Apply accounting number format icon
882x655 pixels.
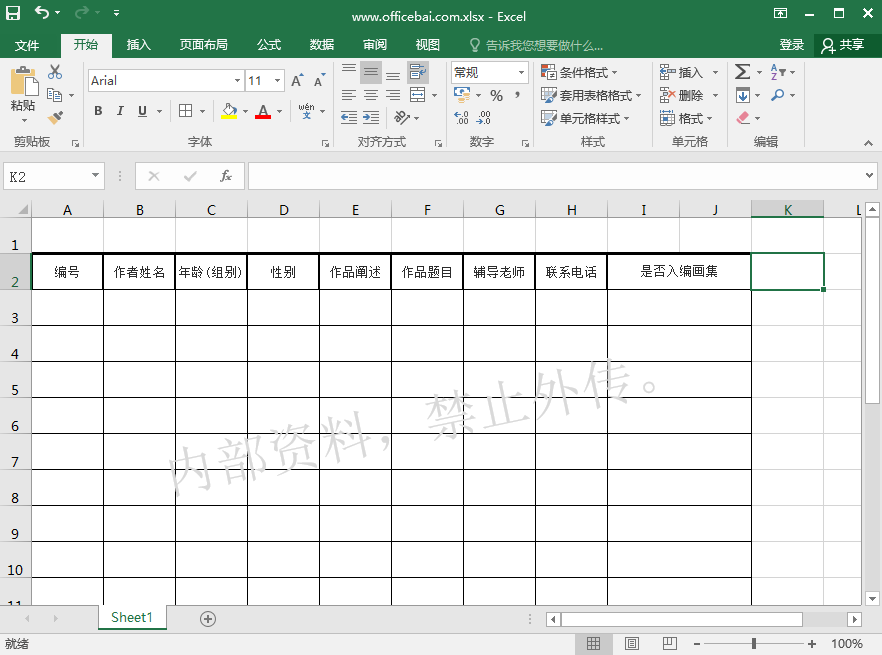(462, 95)
